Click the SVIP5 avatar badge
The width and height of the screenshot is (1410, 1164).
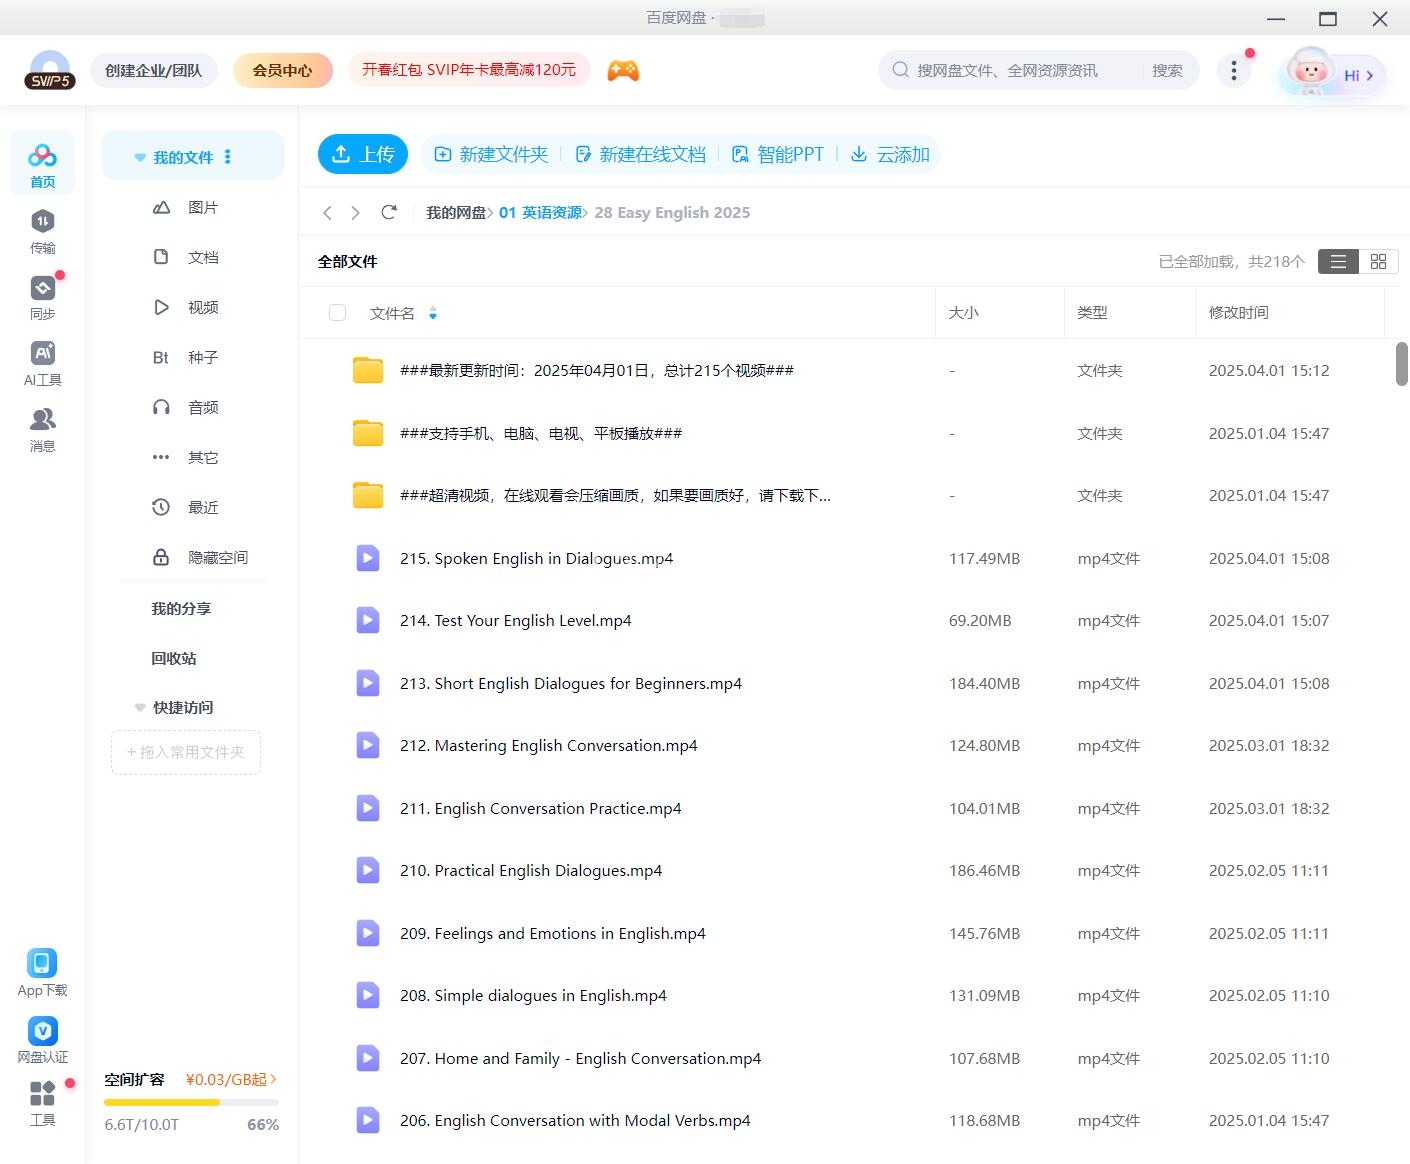(x=50, y=71)
